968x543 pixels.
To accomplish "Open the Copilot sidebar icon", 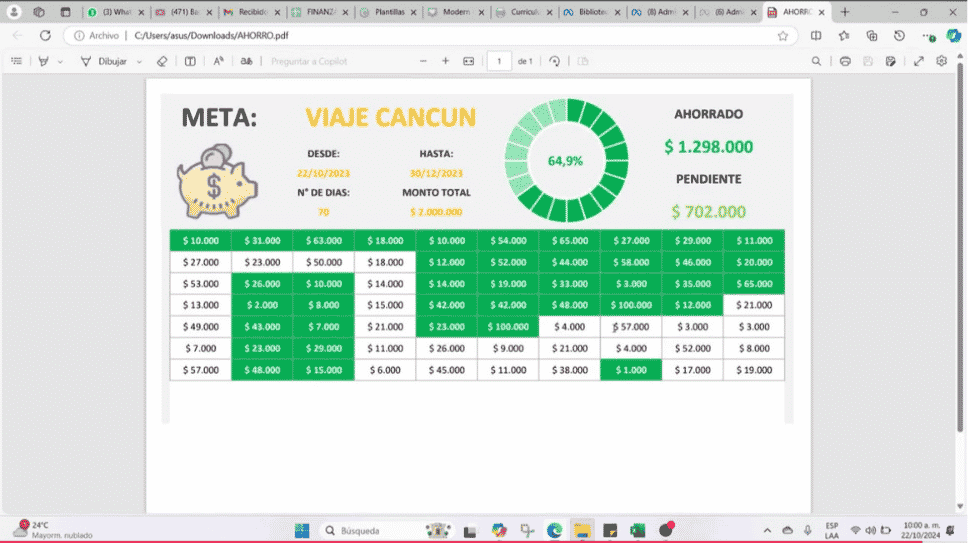I will pyautogui.click(x=954, y=36).
